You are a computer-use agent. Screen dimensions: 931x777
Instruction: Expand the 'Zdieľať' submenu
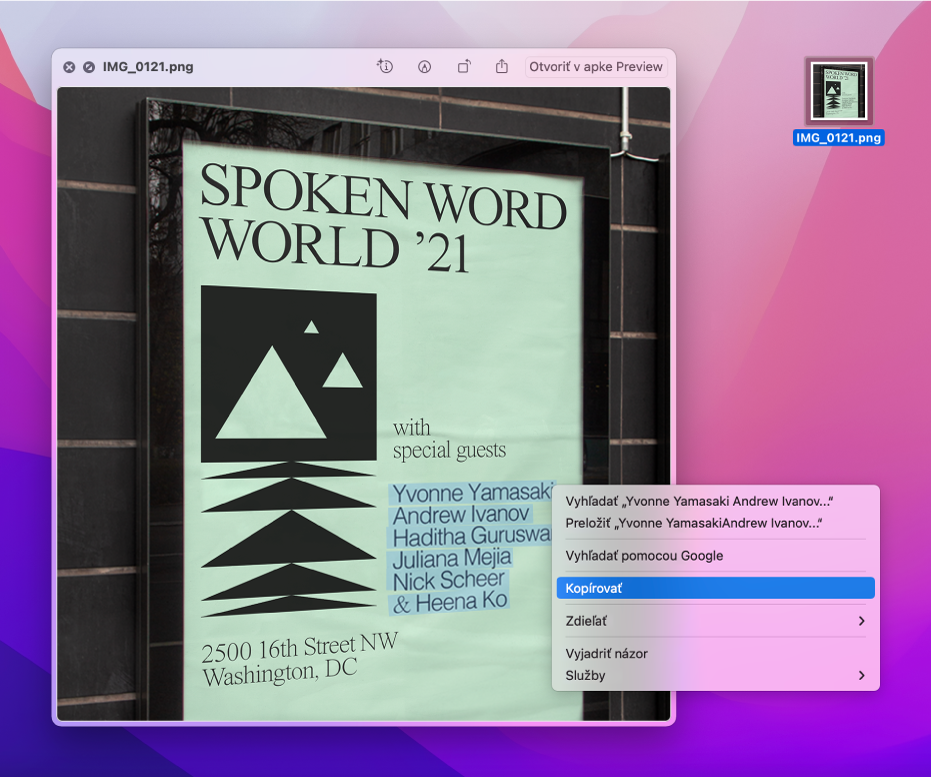pos(715,621)
